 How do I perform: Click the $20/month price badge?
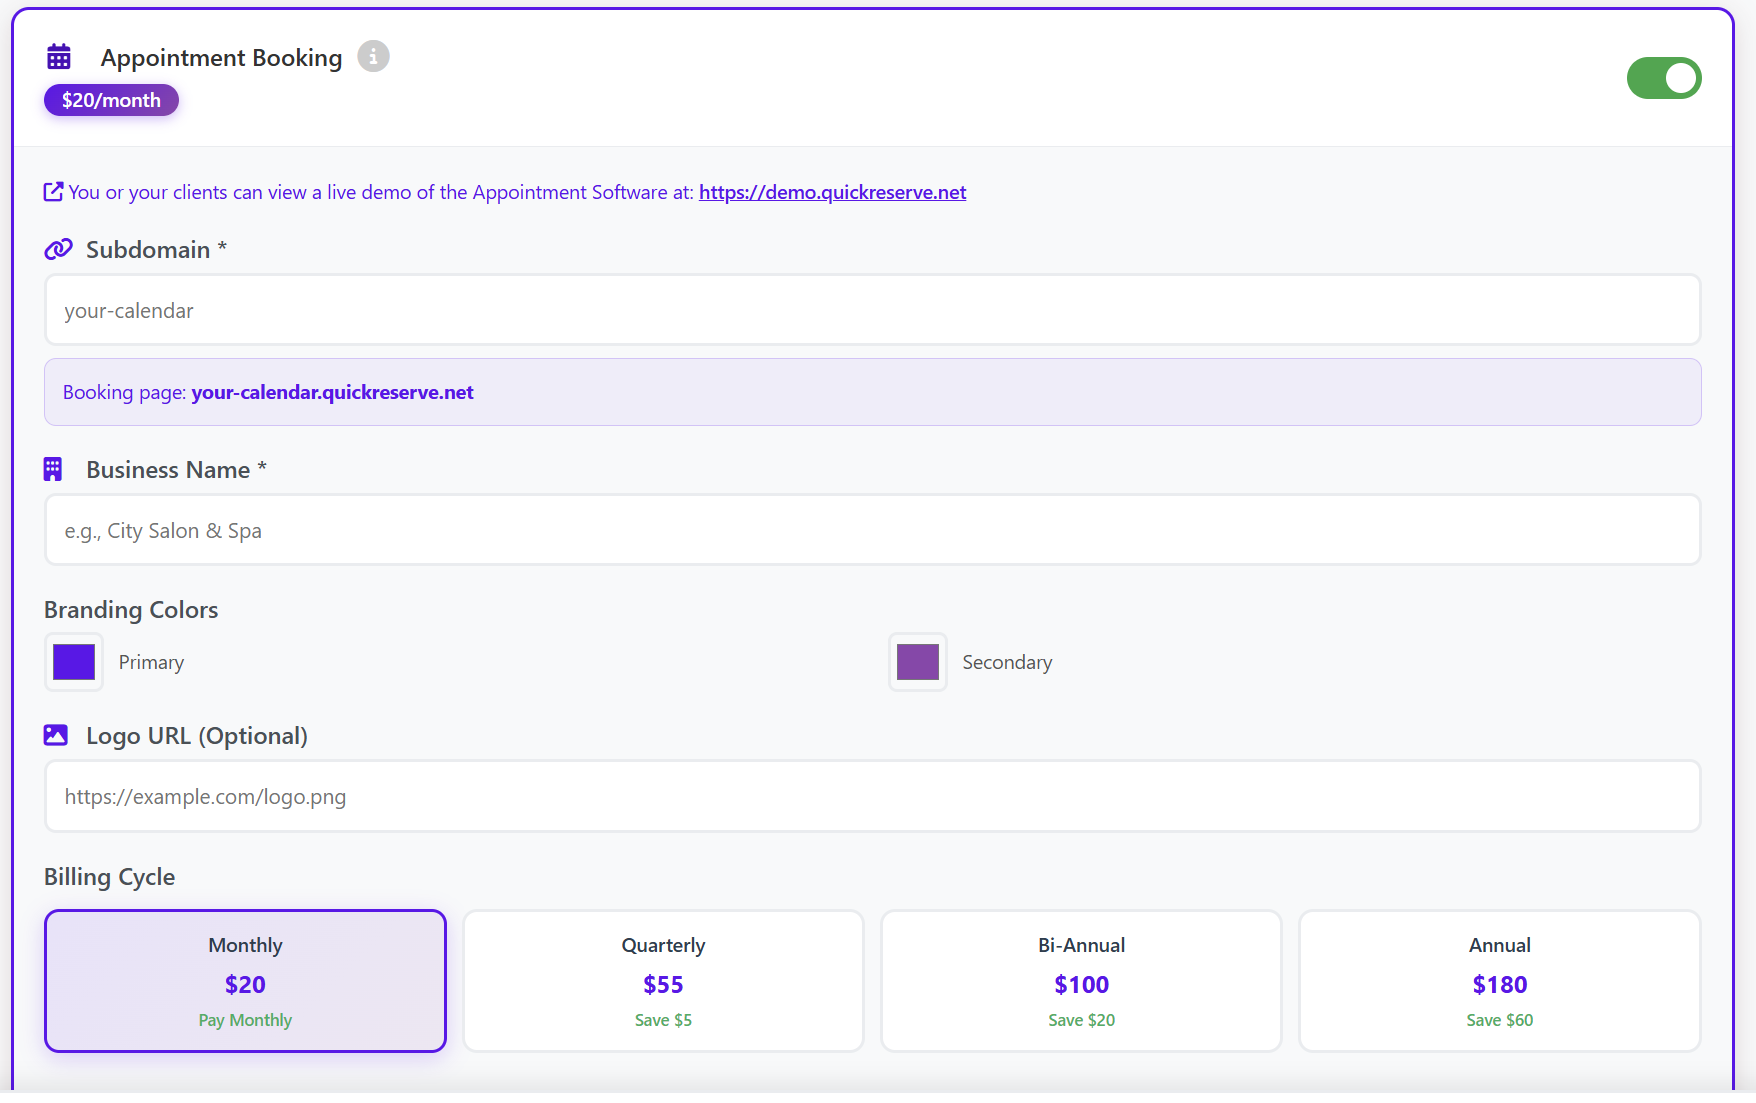coord(111,100)
